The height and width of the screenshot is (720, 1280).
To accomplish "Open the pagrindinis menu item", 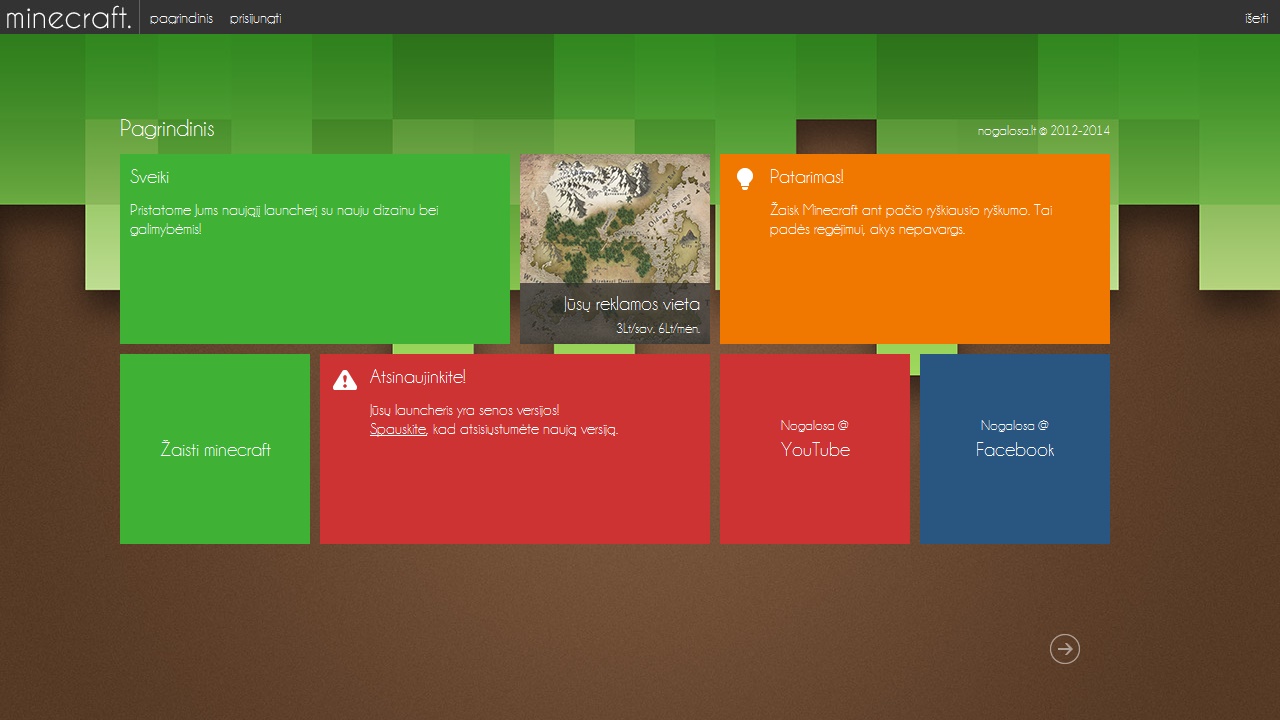I will pyautogui.click(x=181, y=19).
